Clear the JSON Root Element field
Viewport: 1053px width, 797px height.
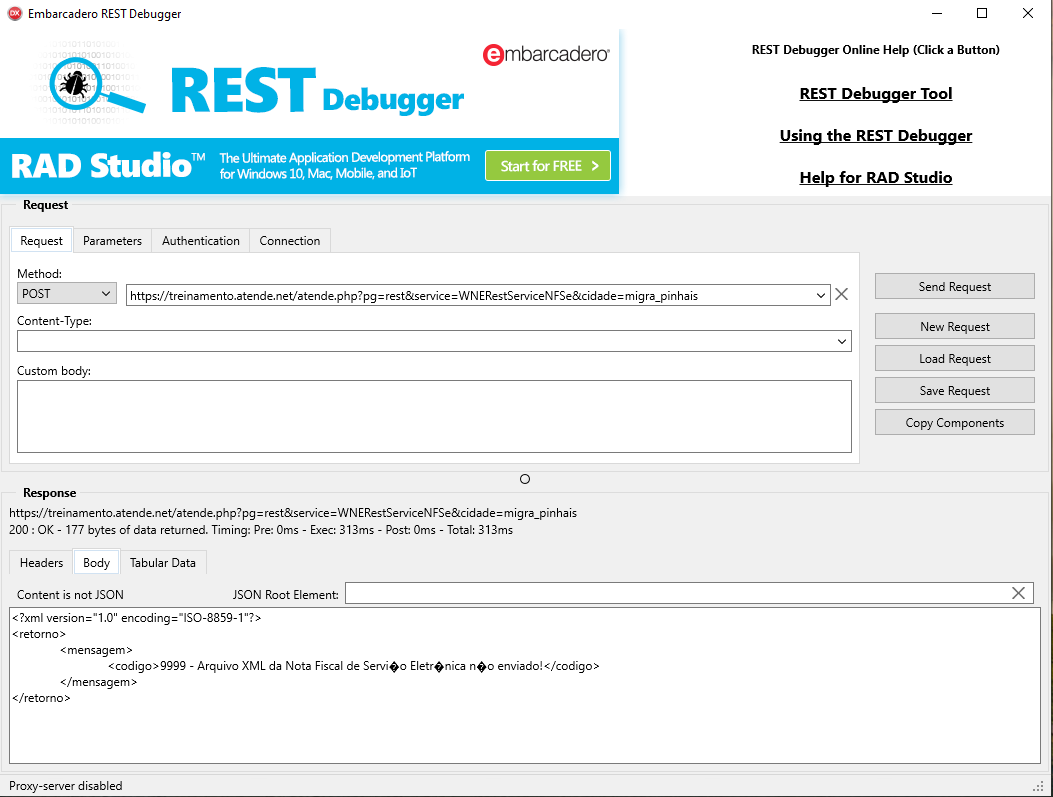(1018, 593)
